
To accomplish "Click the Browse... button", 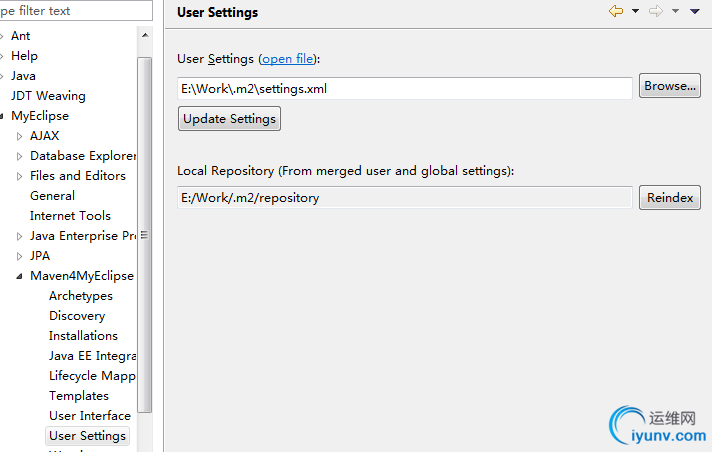I will pyautogui.click(x=670, y=87).
